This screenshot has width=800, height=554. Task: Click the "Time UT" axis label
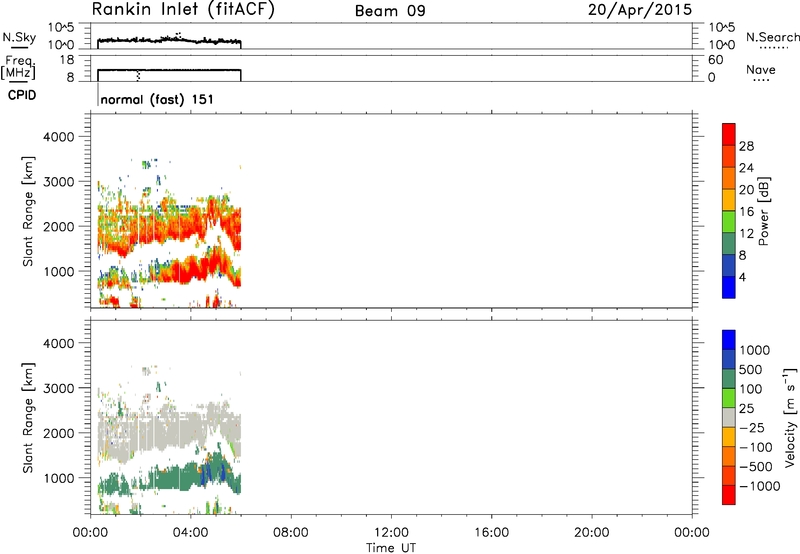tap(391, 548)
